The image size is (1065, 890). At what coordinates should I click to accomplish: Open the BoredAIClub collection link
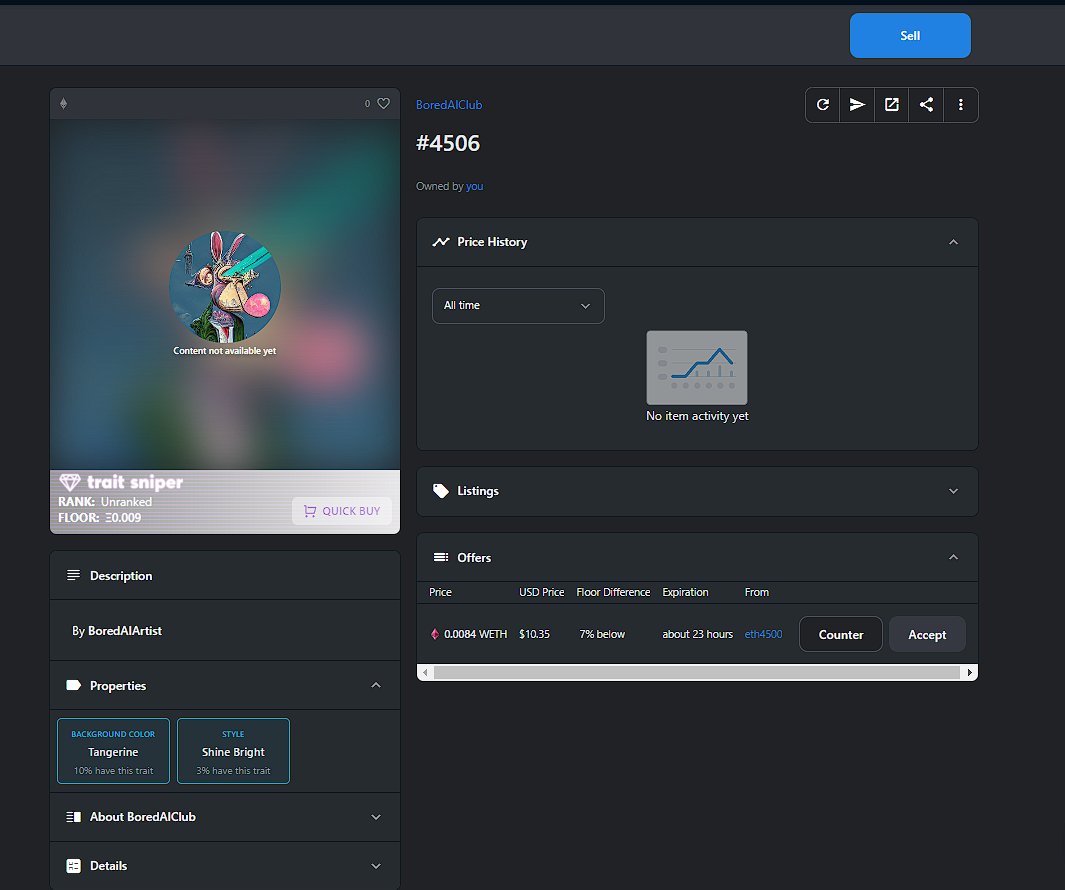click(449, 105)
